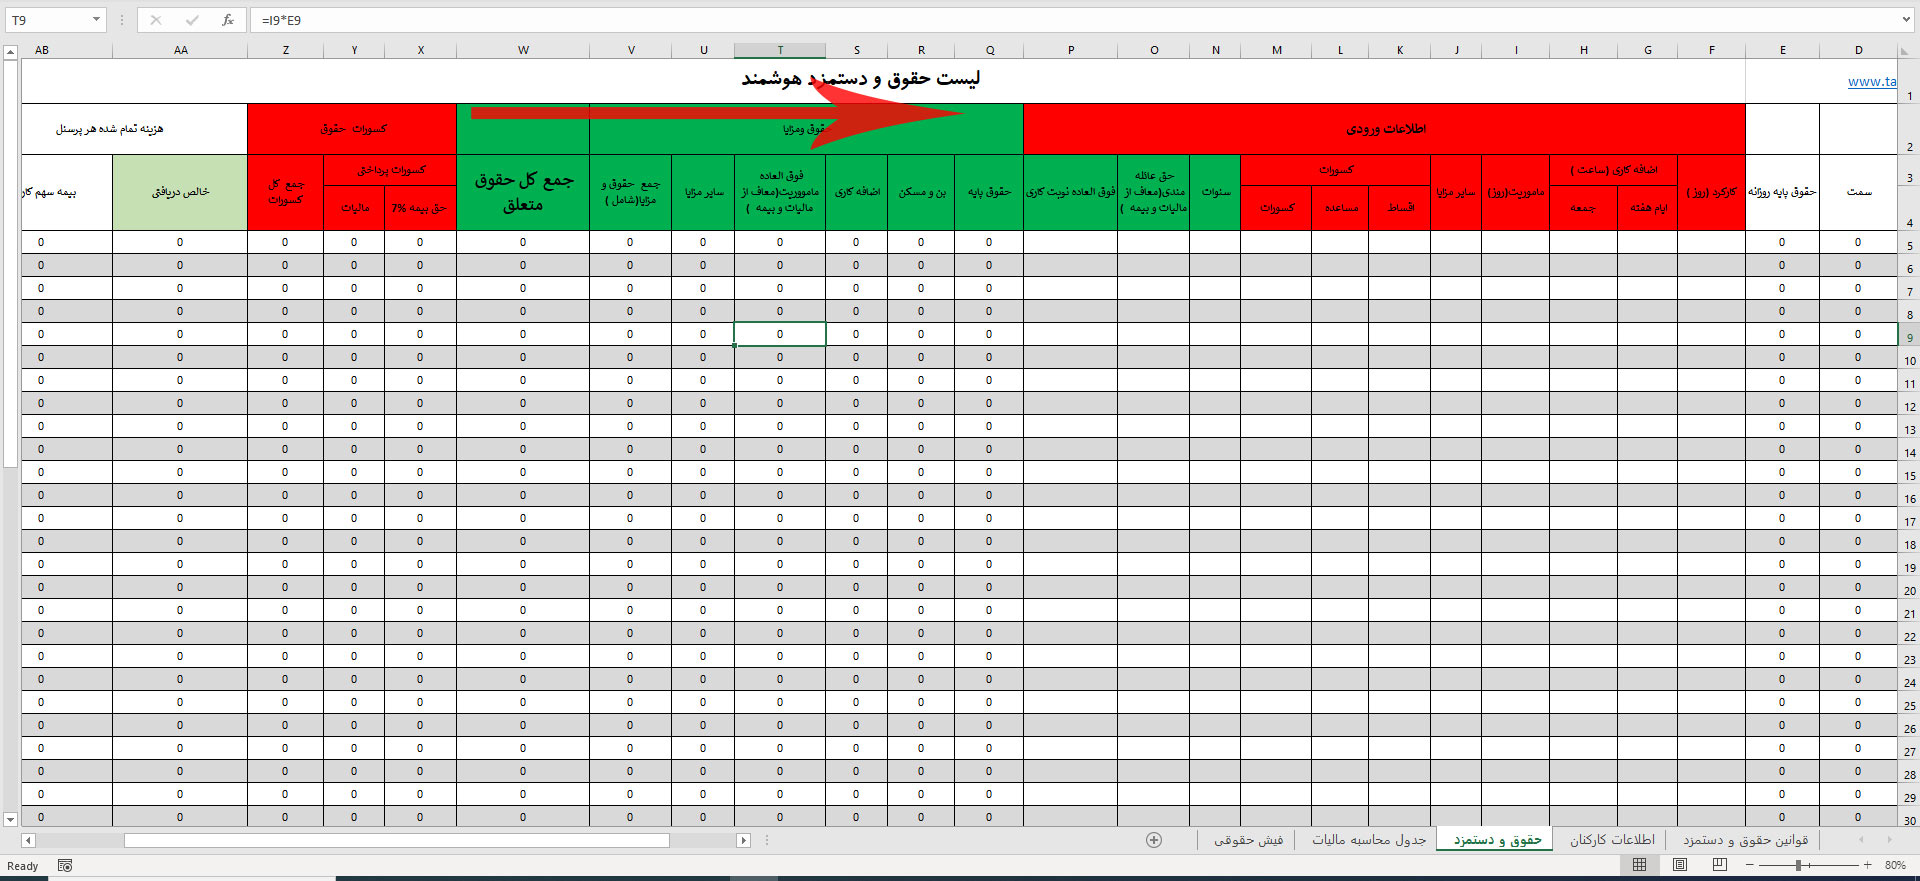Open the Name Box dropdown arrow
Viewport: 1920px width, 881px height.
(x=96, y=20)
